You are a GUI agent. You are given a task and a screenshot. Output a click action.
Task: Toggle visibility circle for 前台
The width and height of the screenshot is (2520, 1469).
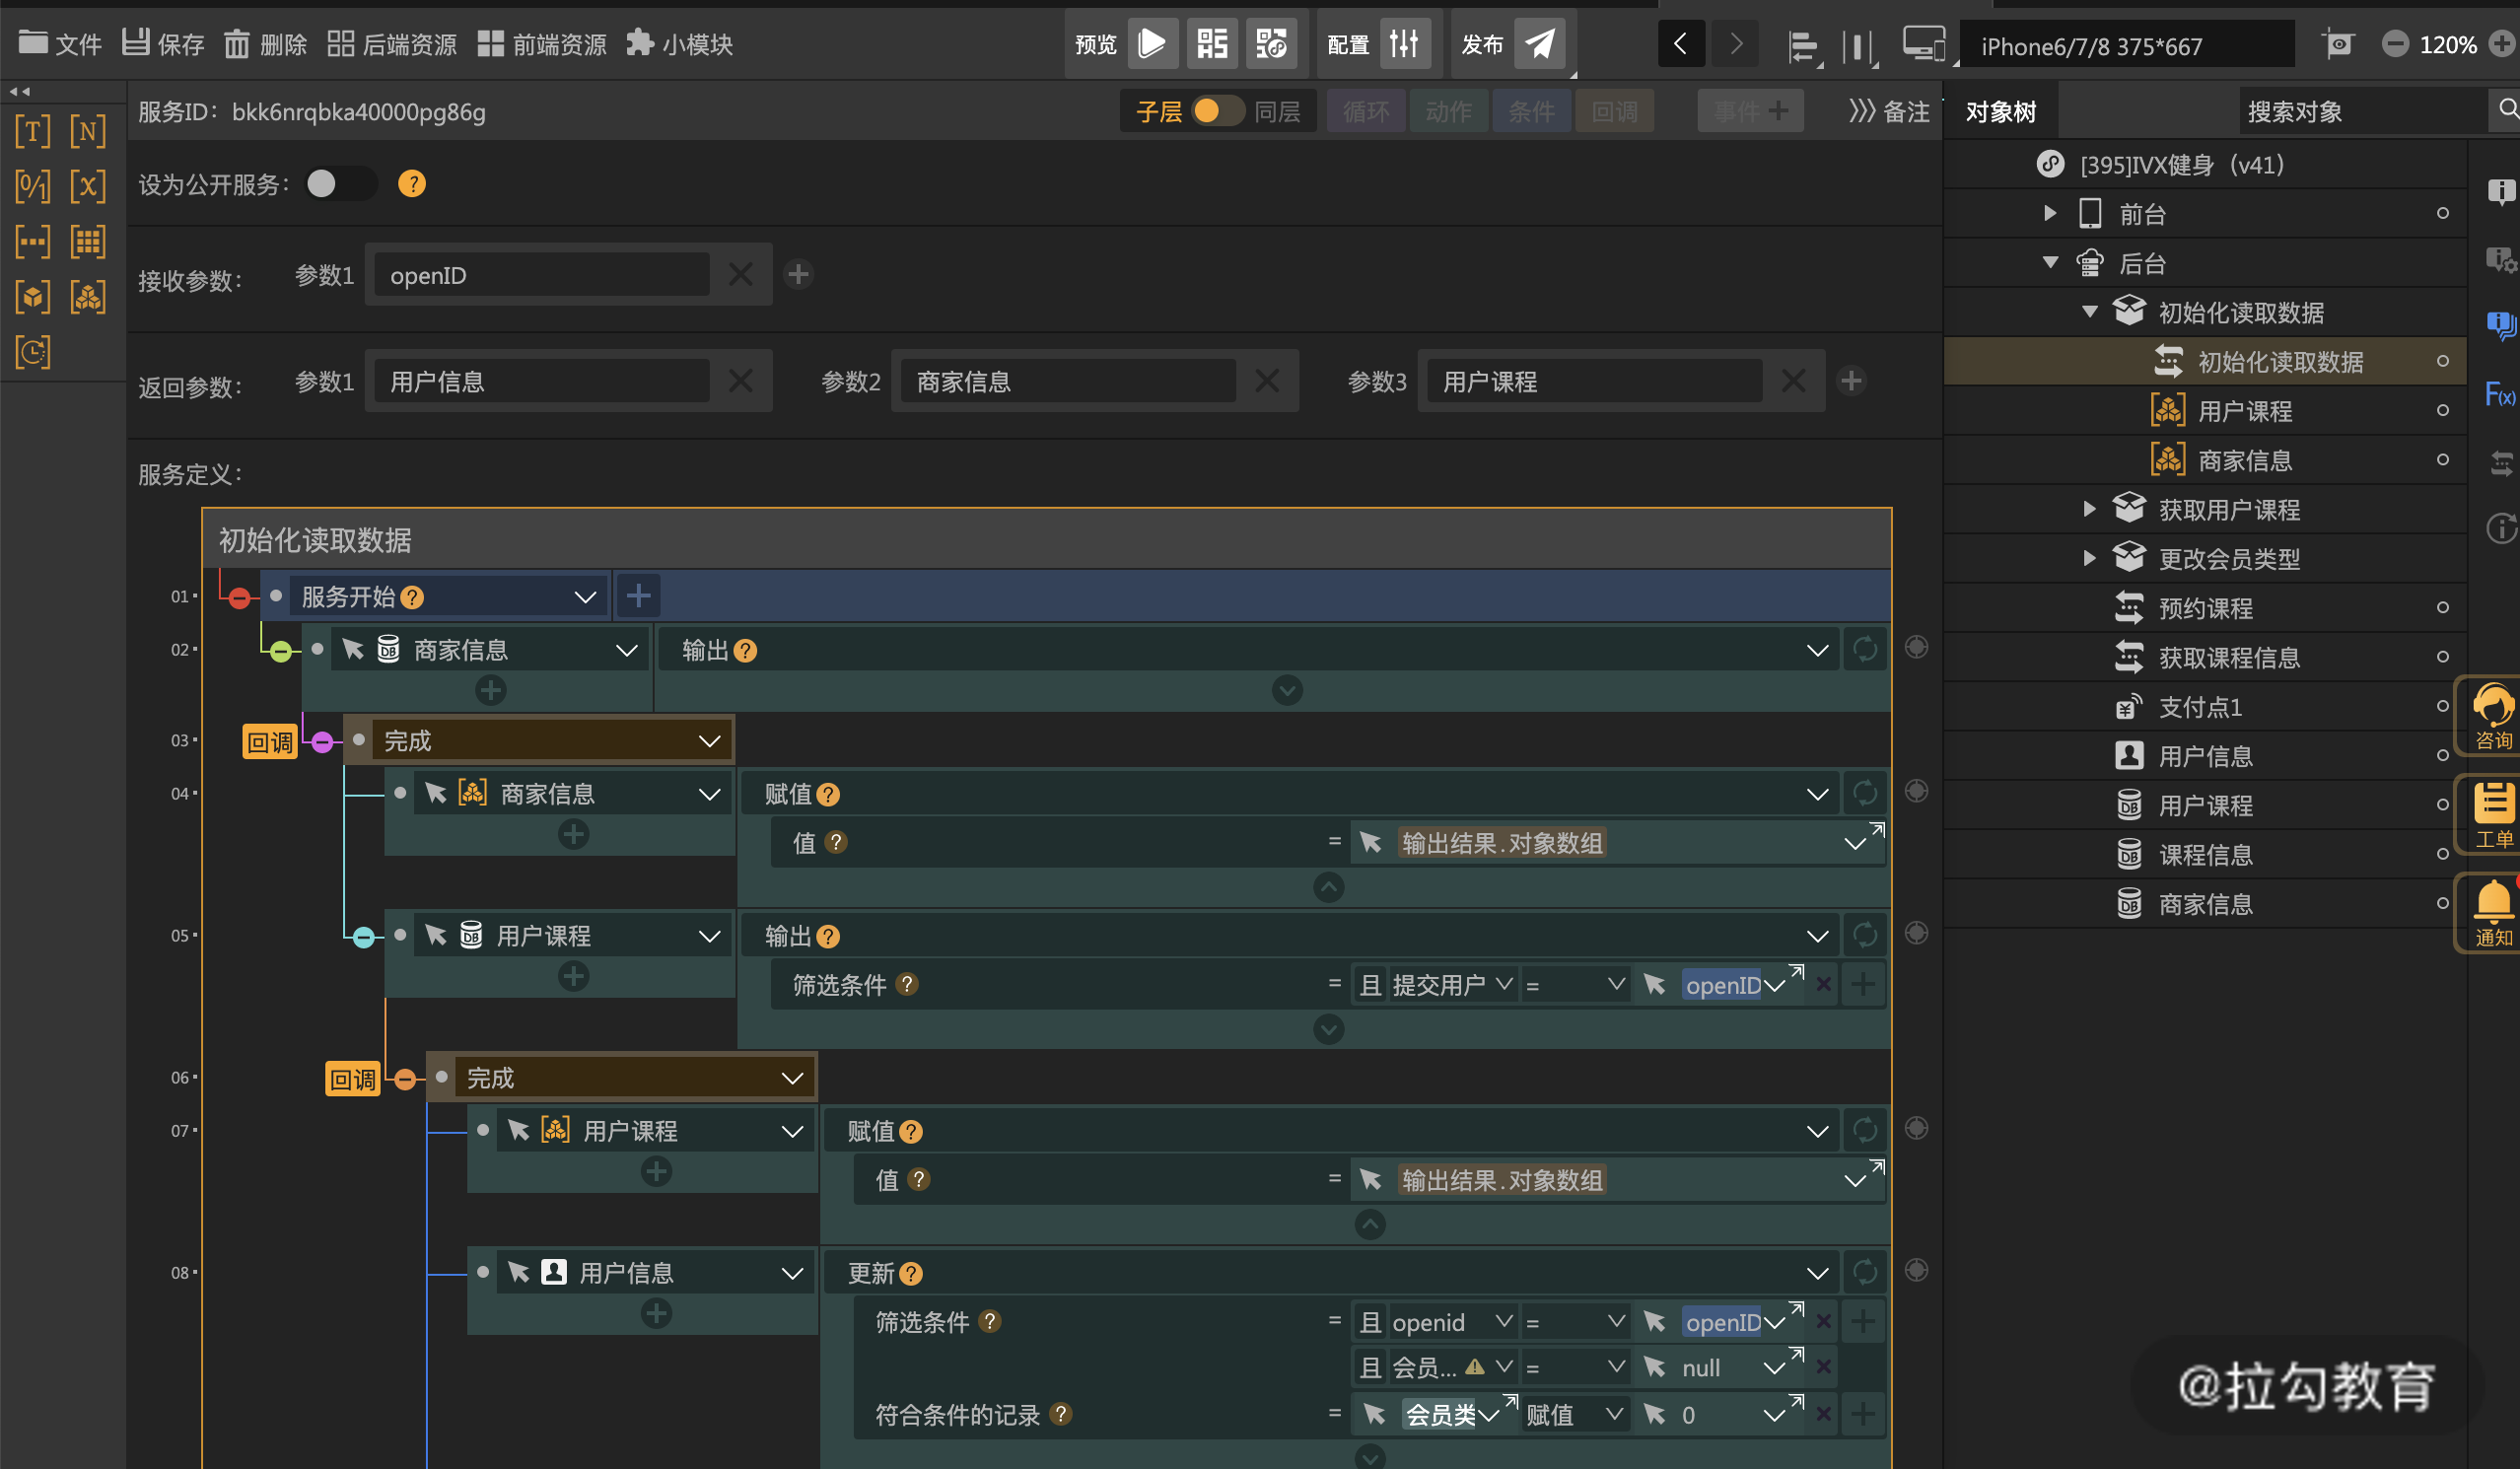click(x=2443, y=213)
